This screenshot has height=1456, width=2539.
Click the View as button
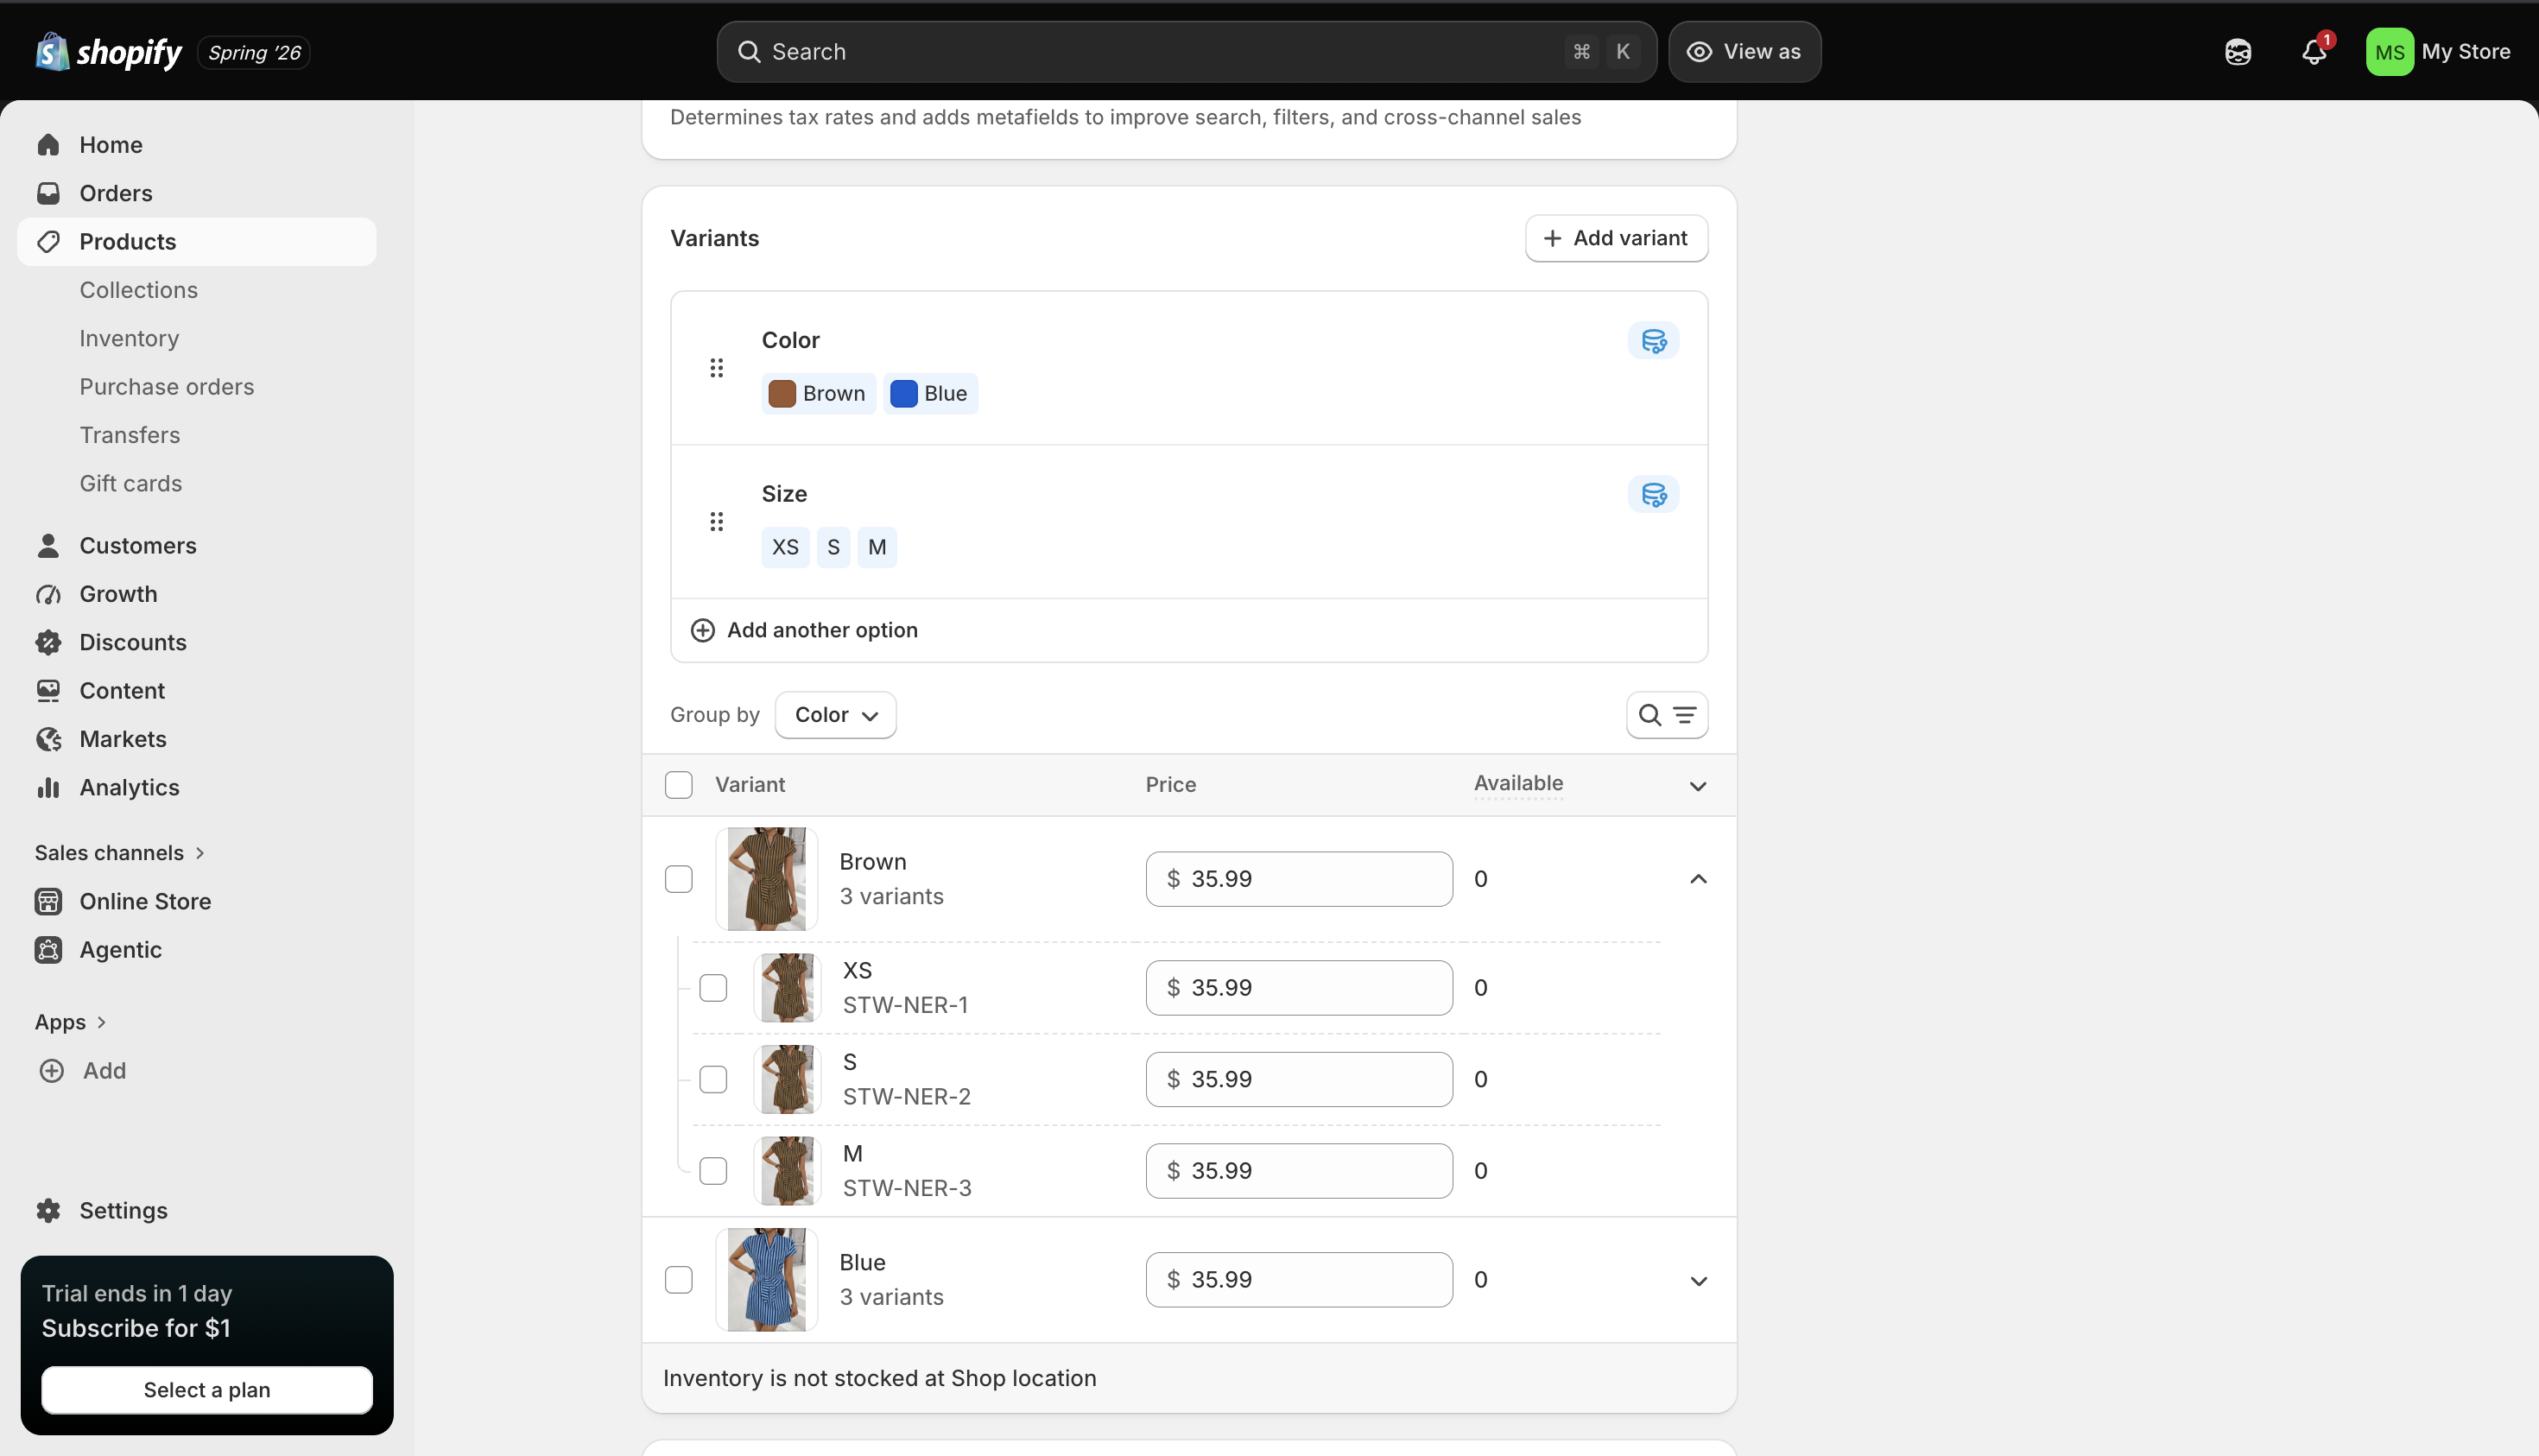click(1745, 52)
